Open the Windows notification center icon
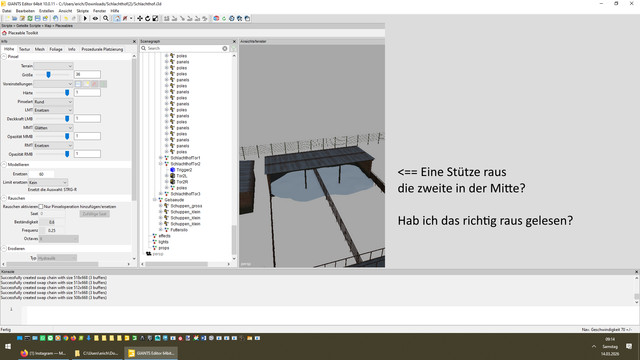Viewport: 640px width, 360px height. [629, 346]
